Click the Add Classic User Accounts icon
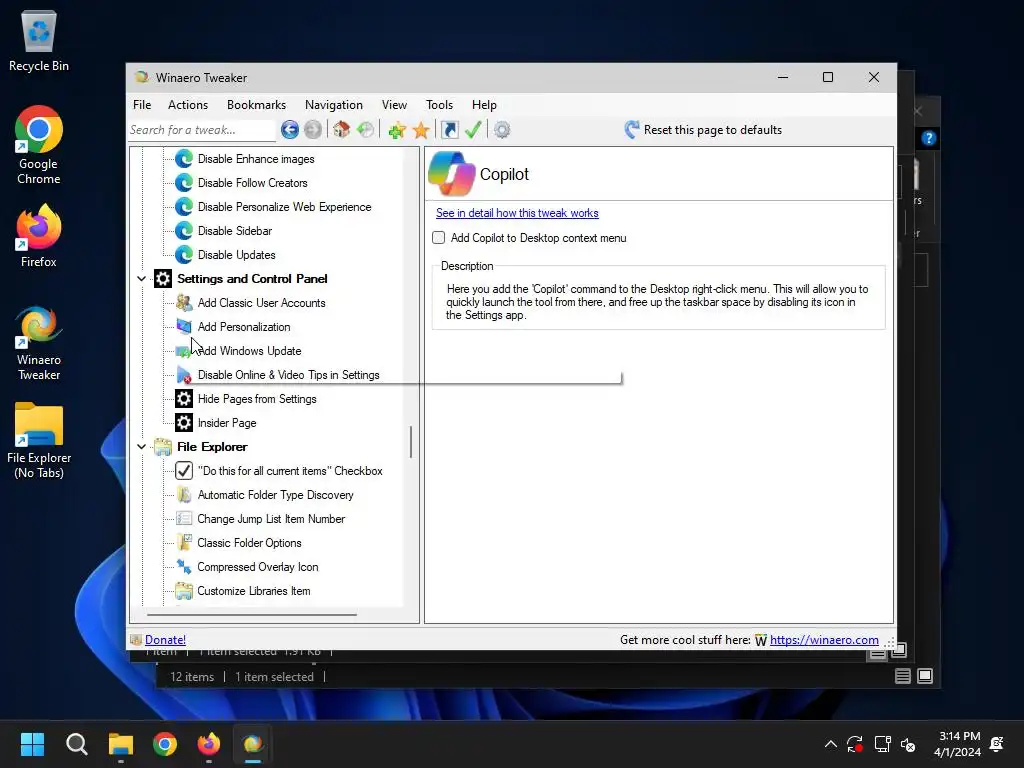 tap(184, 302)
